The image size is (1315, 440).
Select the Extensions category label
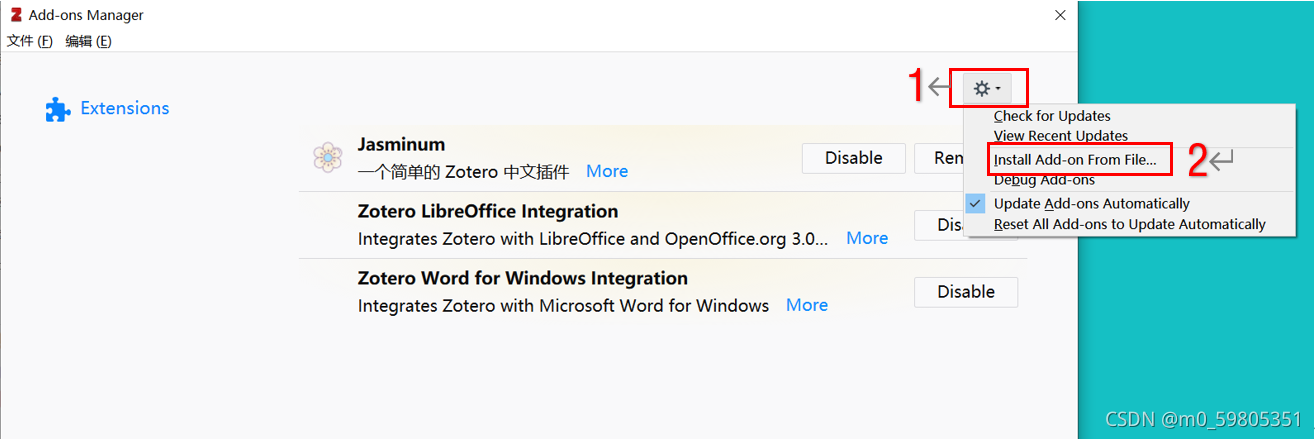[125, 108]
